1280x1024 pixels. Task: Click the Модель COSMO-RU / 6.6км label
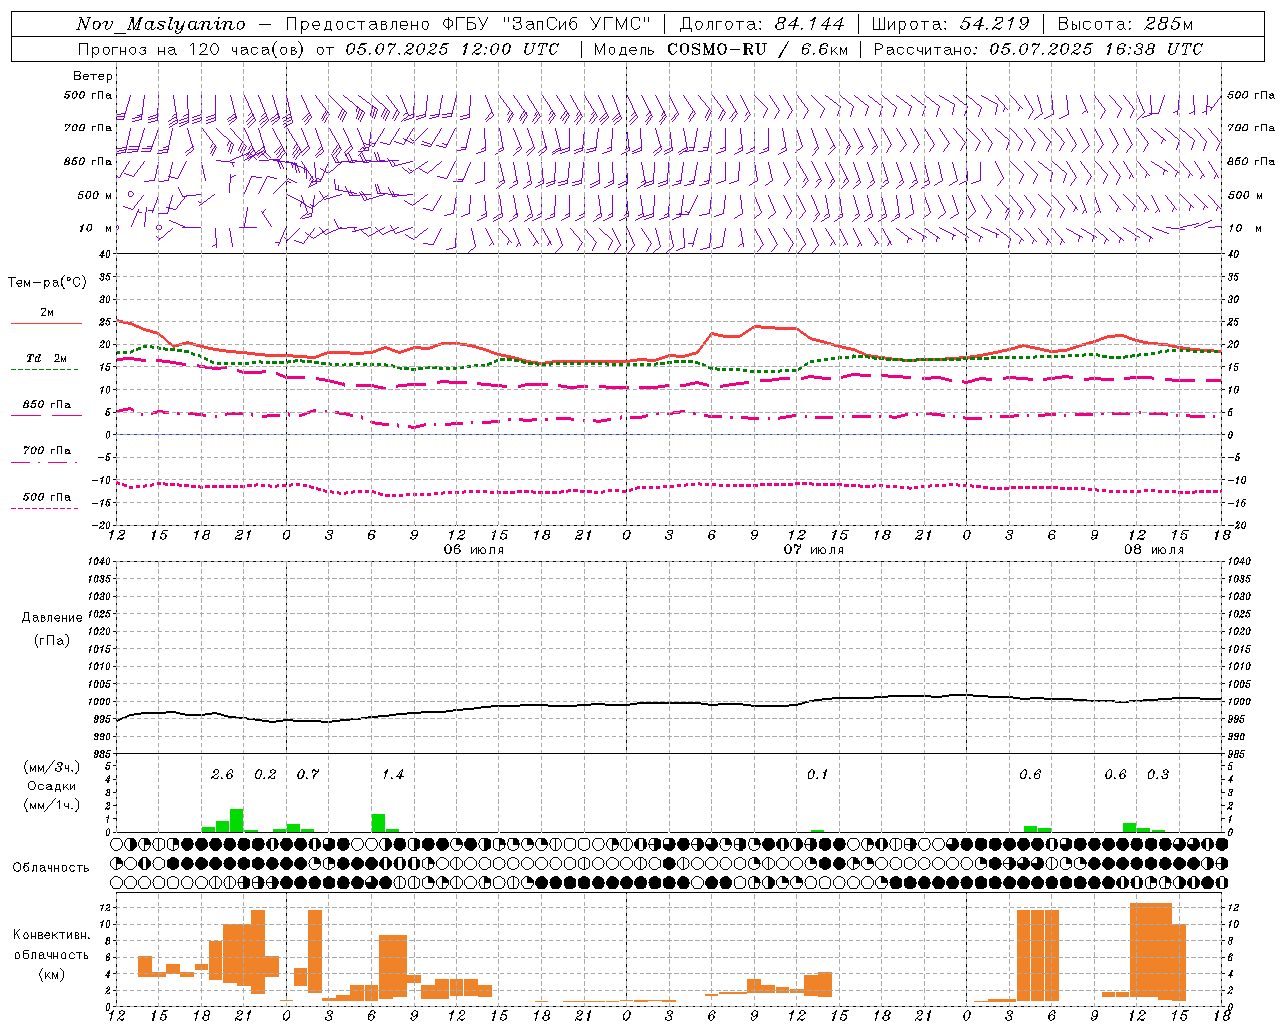pyautogui.click(x=721, y=49)
